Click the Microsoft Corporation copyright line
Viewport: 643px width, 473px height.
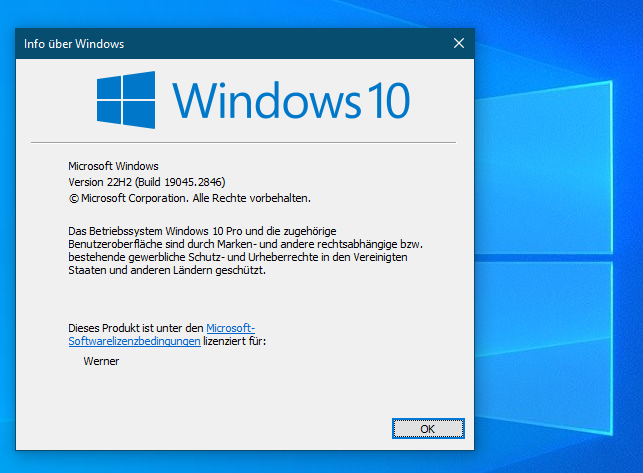(190, 198)
